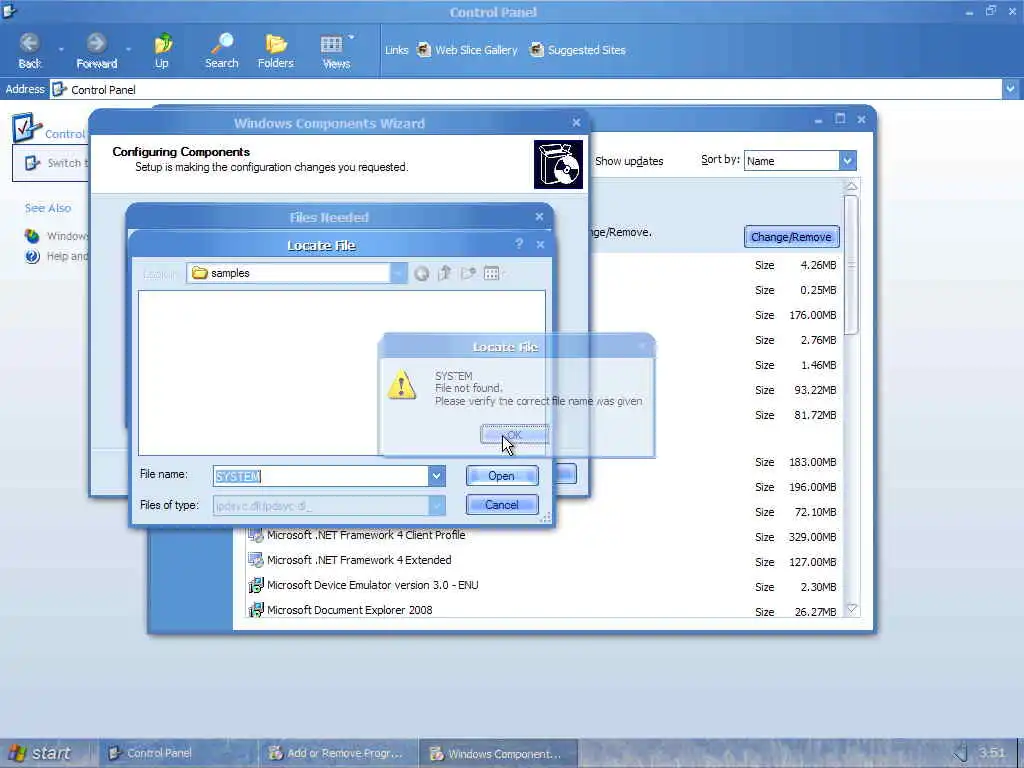The height and width of the screenshot is (768, 1024).
Task: Click the Change/Remove button
Action: 792,236
